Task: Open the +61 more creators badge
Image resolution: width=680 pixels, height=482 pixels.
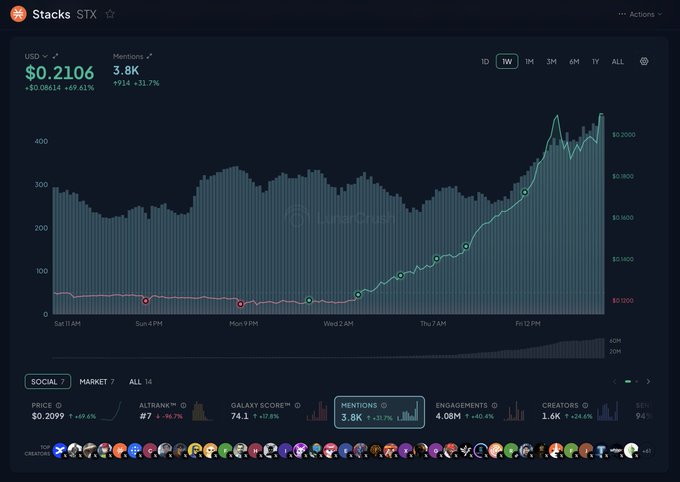Action: point(646,451)
